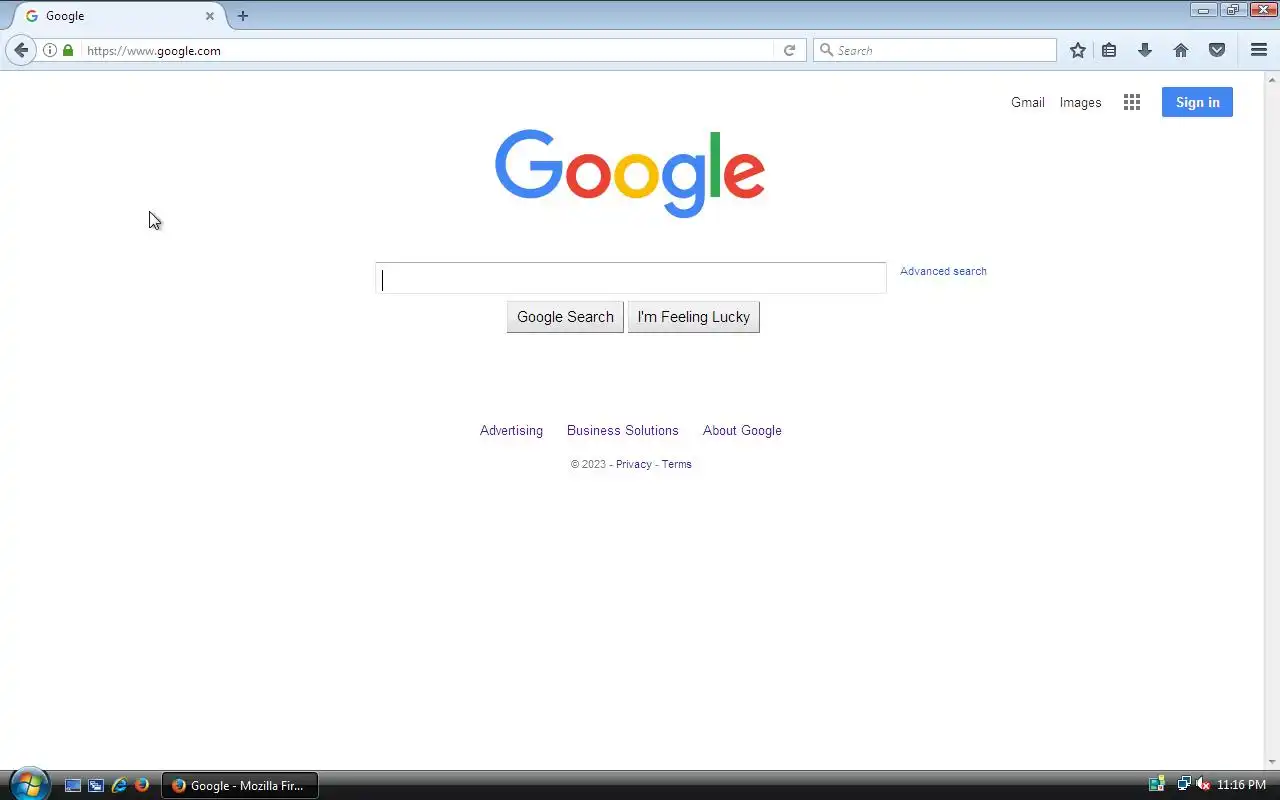Open the Images link
The image size is (1280, 800).
pyautogui.click(x=1080, y=102)
